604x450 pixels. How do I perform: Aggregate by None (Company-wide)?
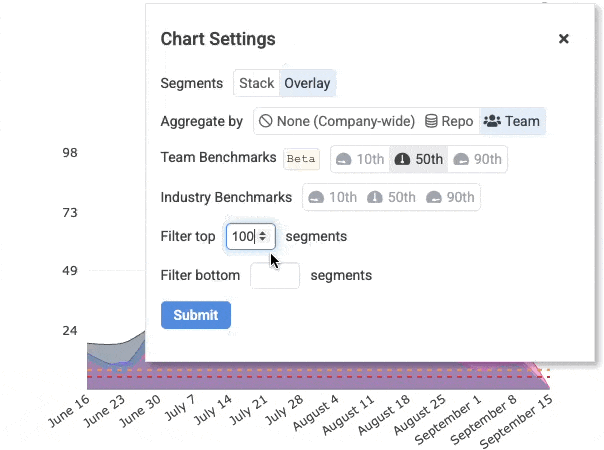(x=336, y=121)
